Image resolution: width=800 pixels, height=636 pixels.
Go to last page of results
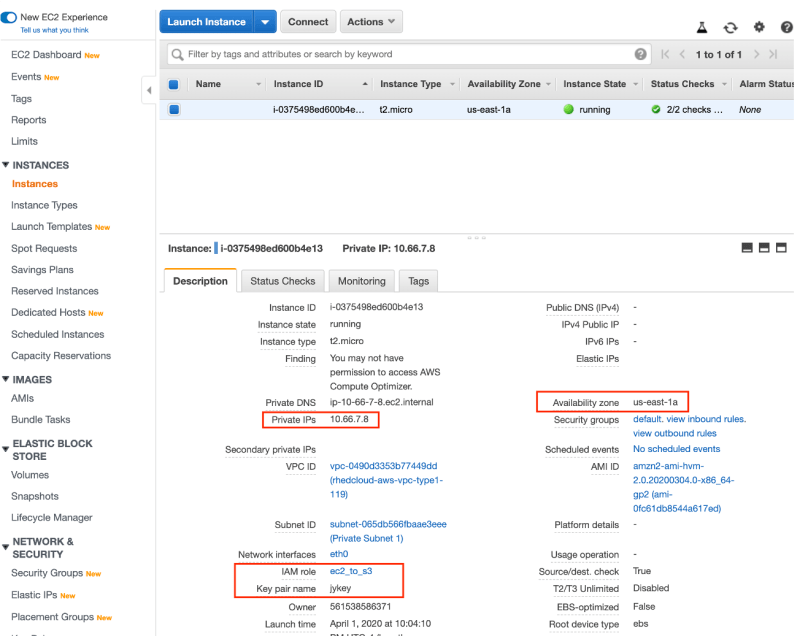click(773, 54)
